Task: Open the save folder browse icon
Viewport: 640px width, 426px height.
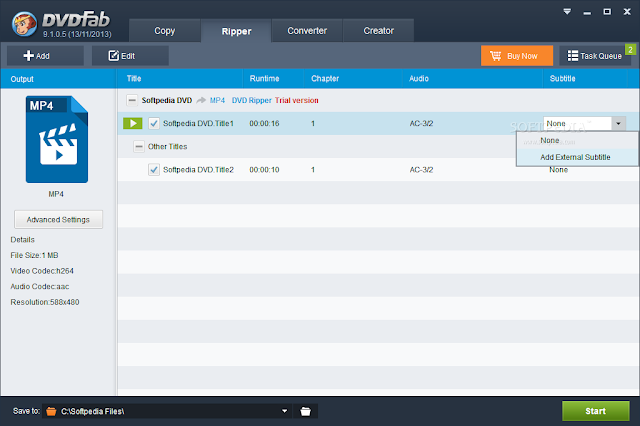Action: pyautogui.click(x=305, y=411)
